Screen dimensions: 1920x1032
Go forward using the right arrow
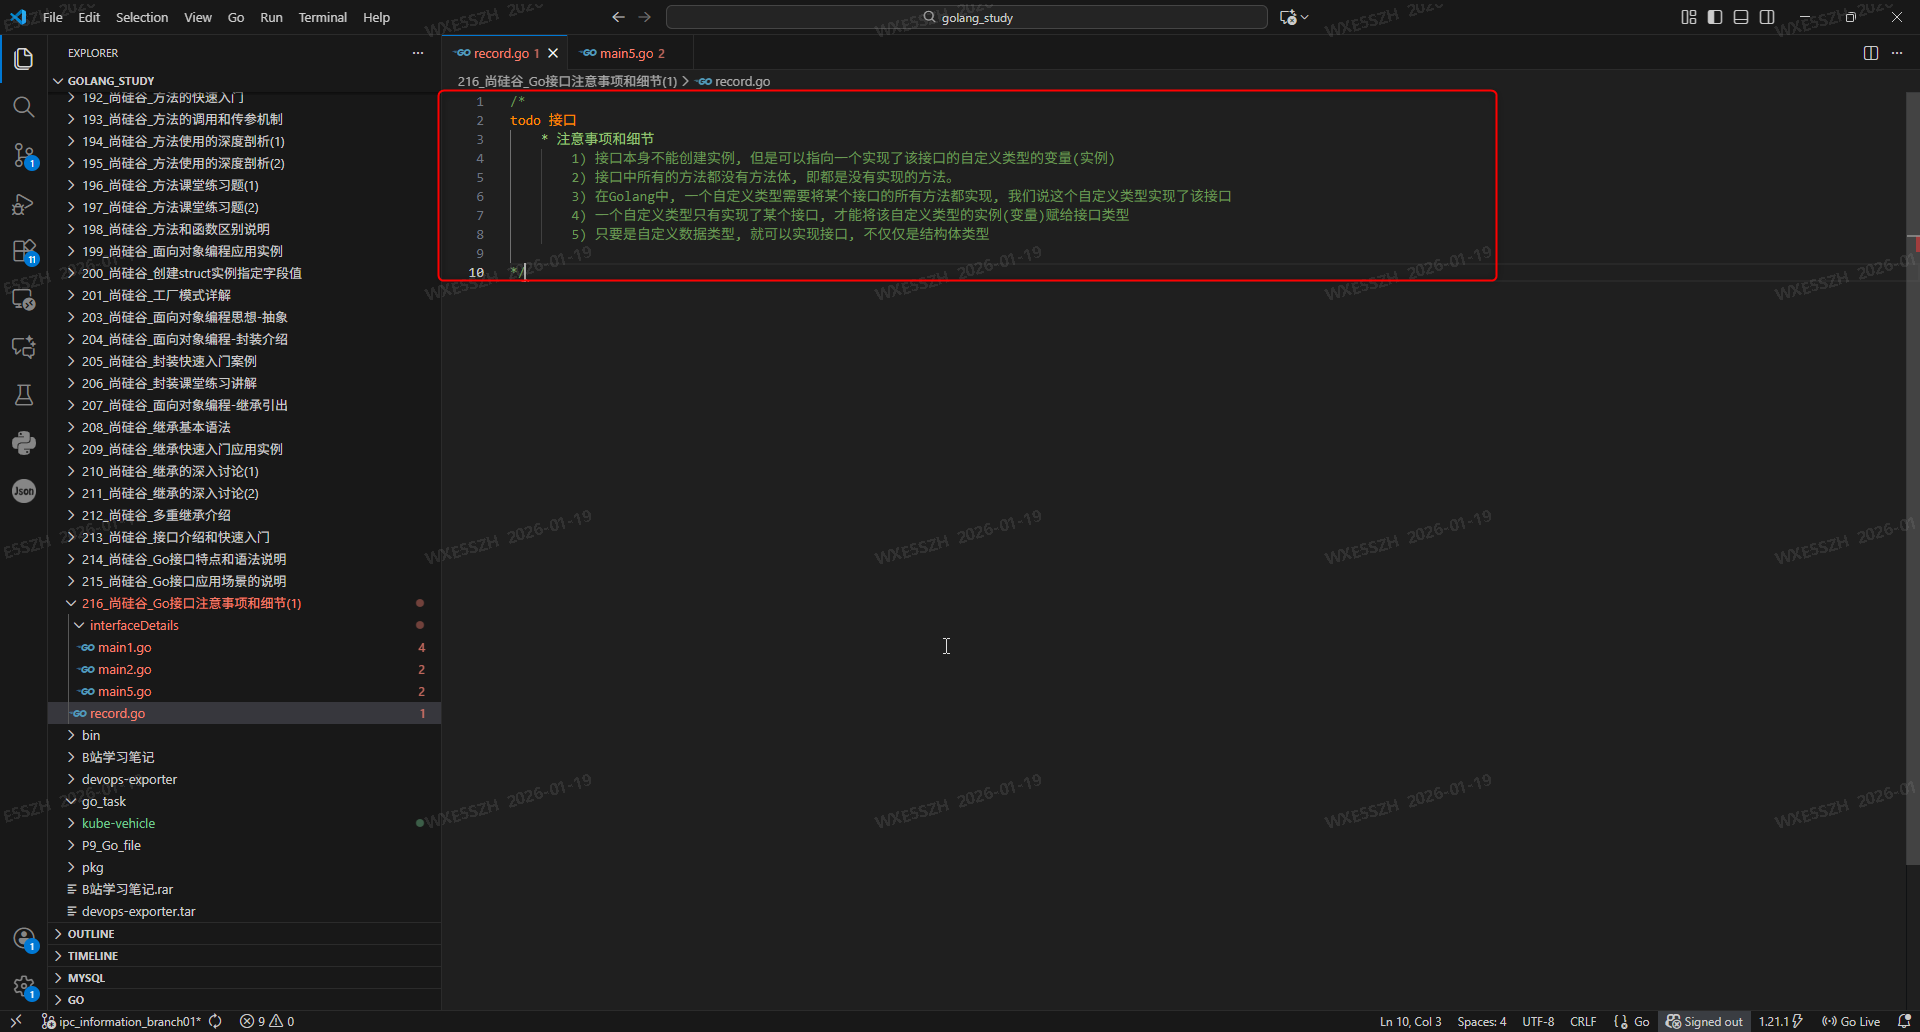click(645, 17)
